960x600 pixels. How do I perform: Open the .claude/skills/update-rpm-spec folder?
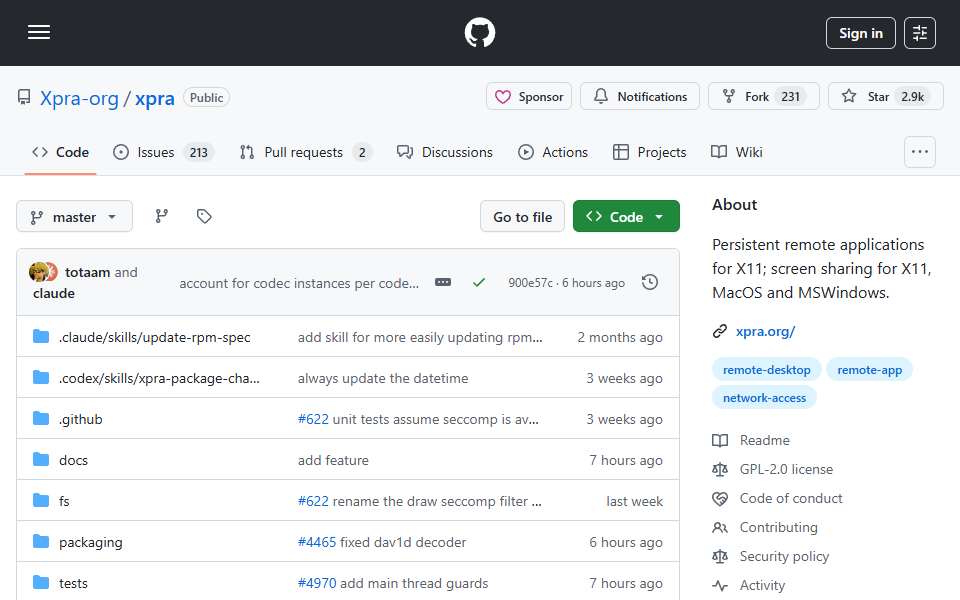tap(154, 337)
